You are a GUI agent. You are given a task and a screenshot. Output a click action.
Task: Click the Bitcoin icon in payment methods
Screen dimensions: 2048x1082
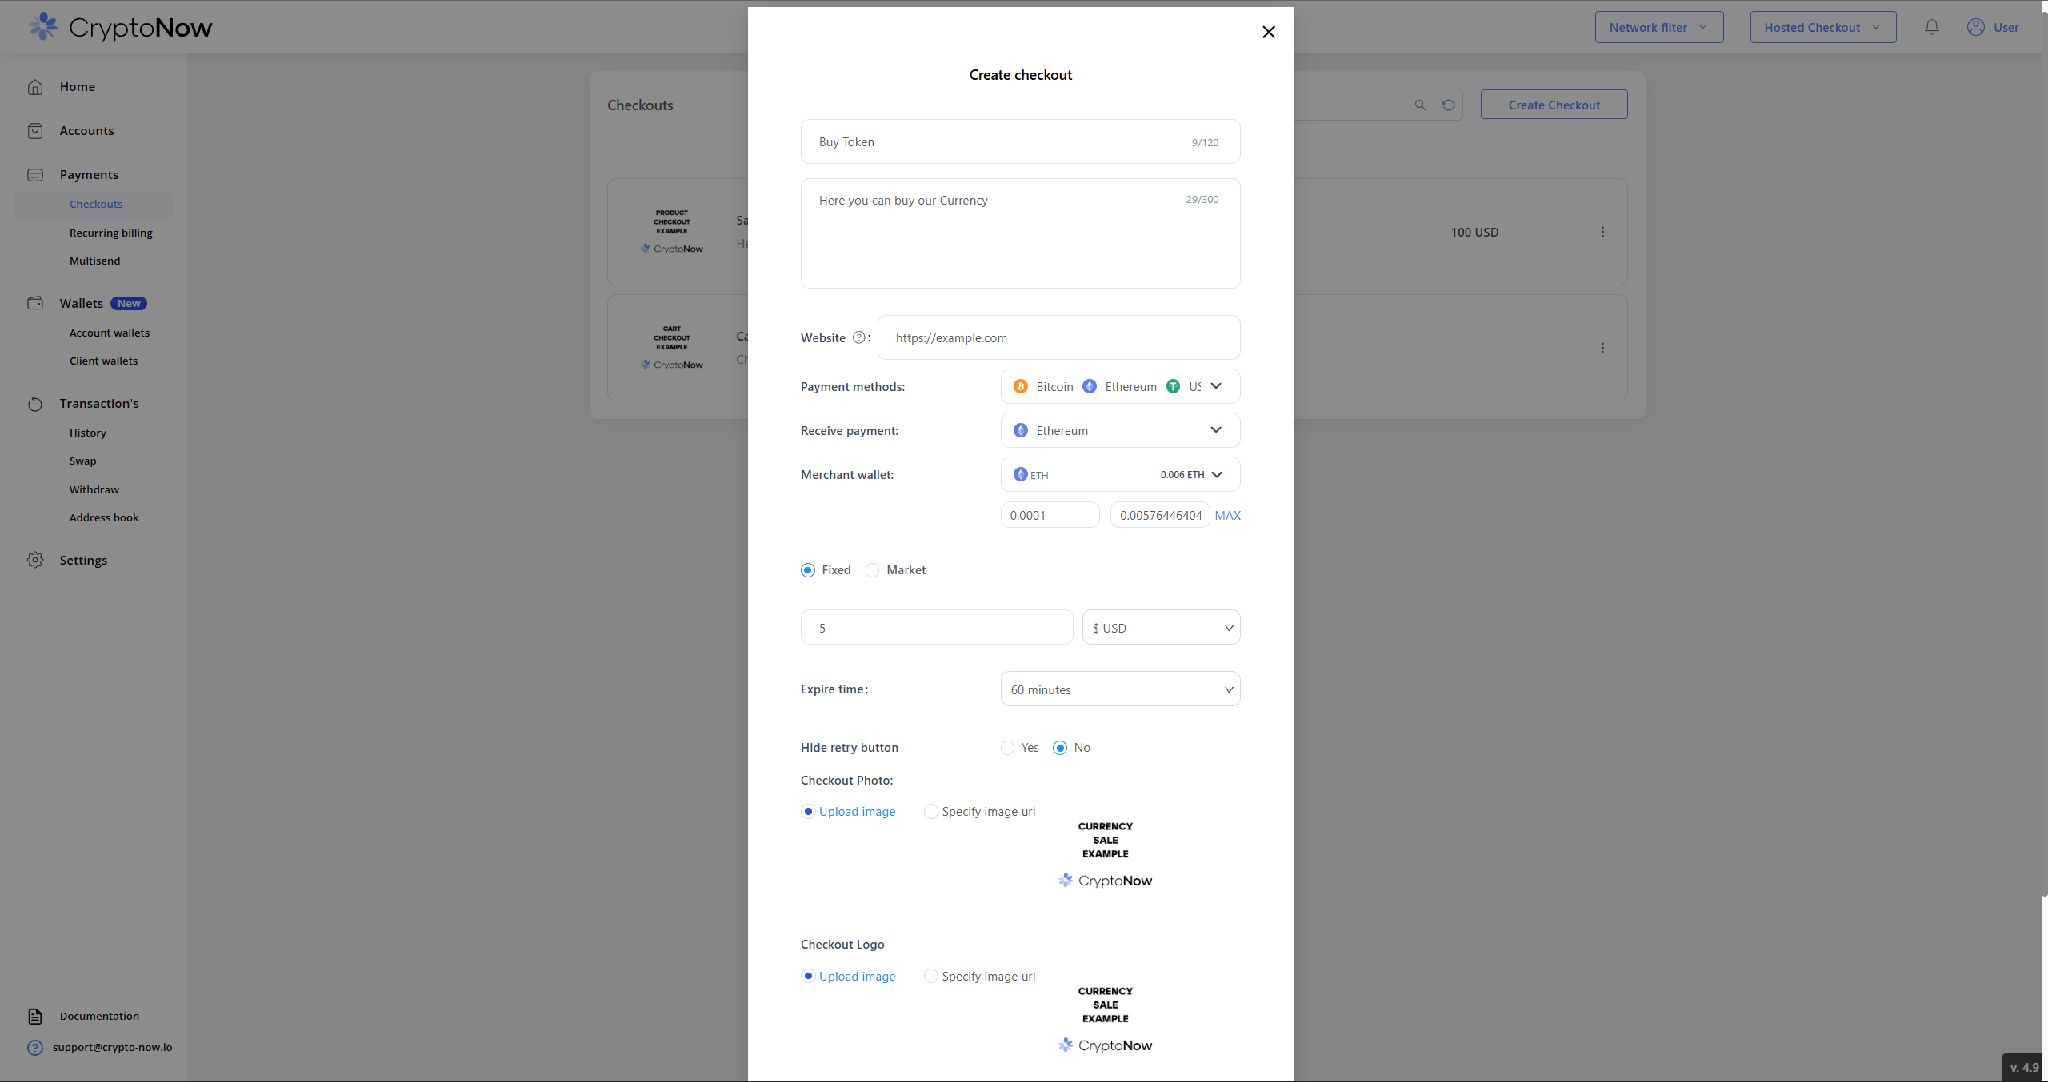(1020, 386)
